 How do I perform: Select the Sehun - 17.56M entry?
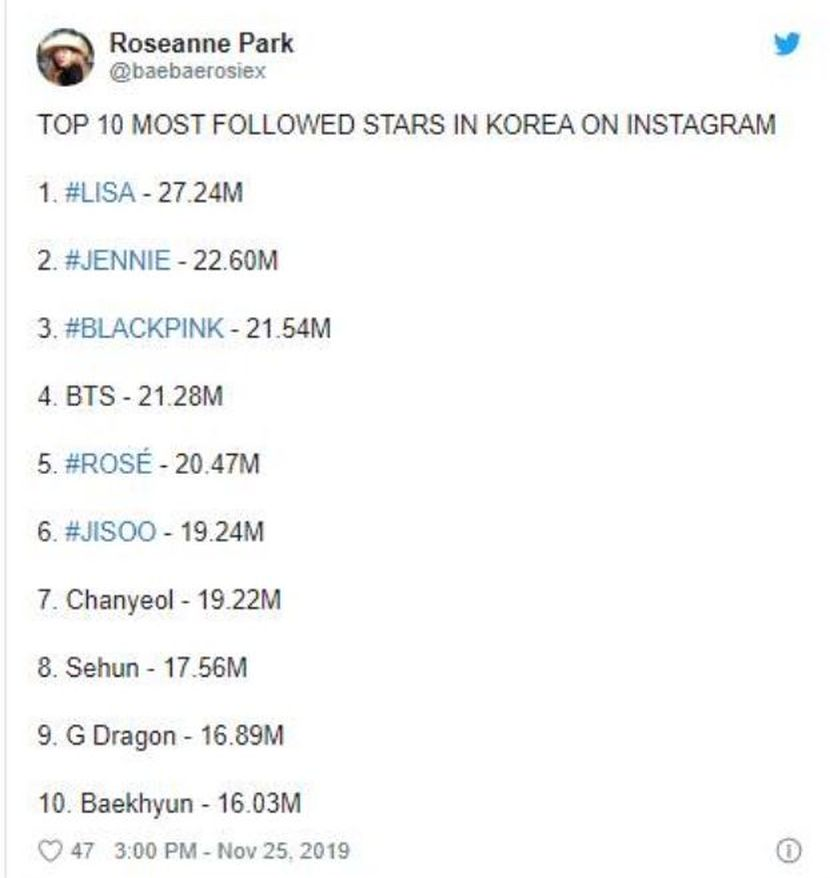coord(142,668)
